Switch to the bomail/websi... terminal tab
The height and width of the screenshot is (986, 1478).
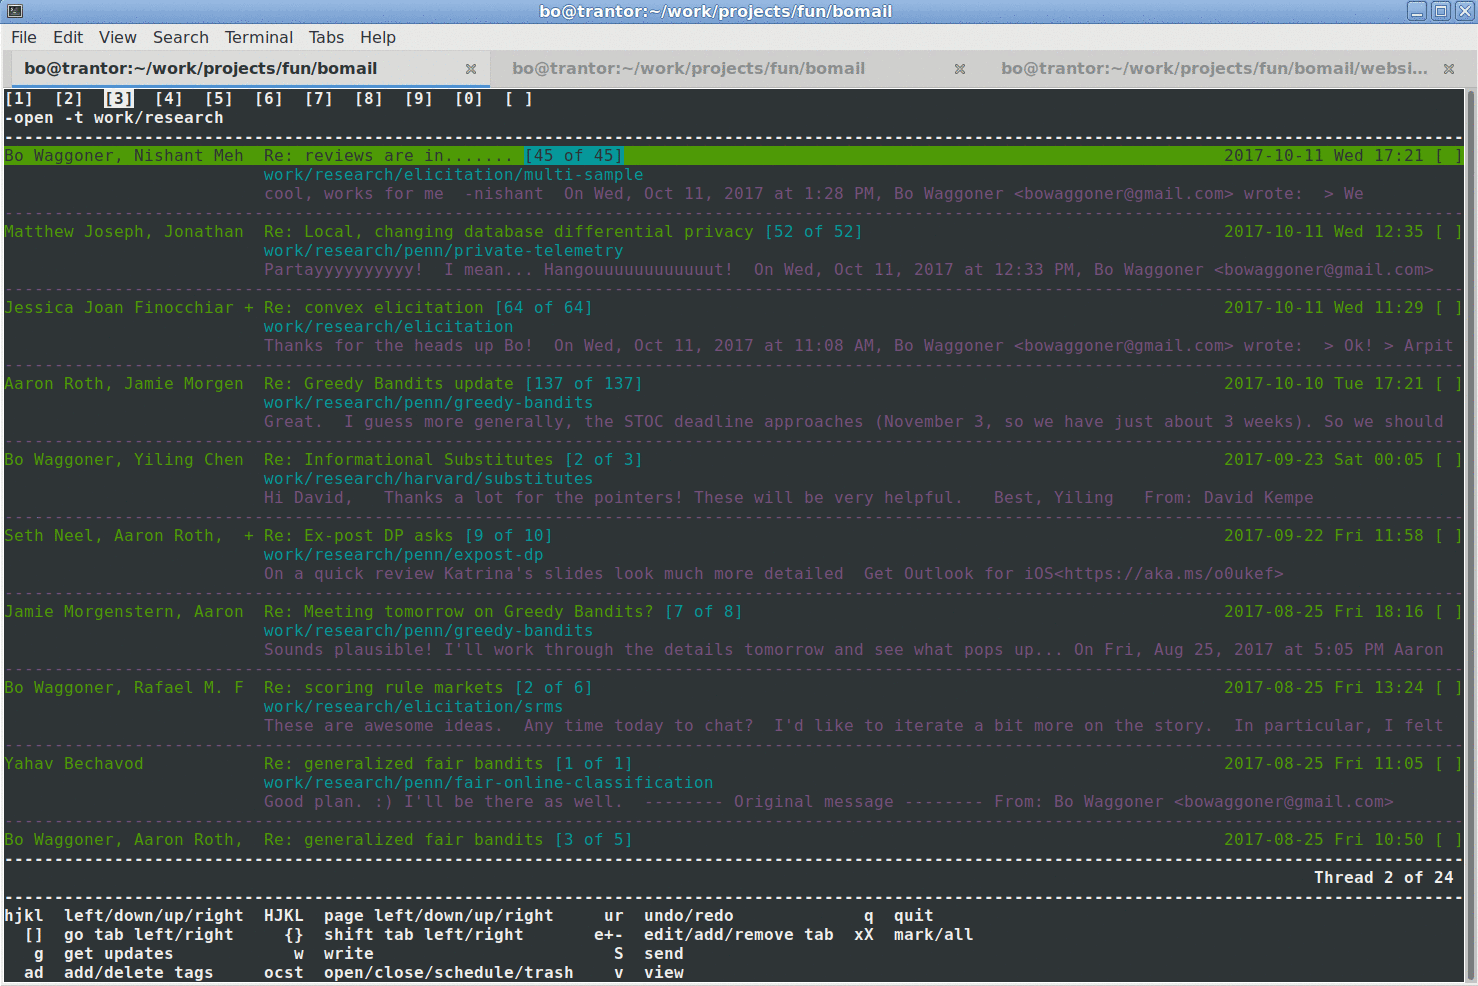click(1213, 69)
